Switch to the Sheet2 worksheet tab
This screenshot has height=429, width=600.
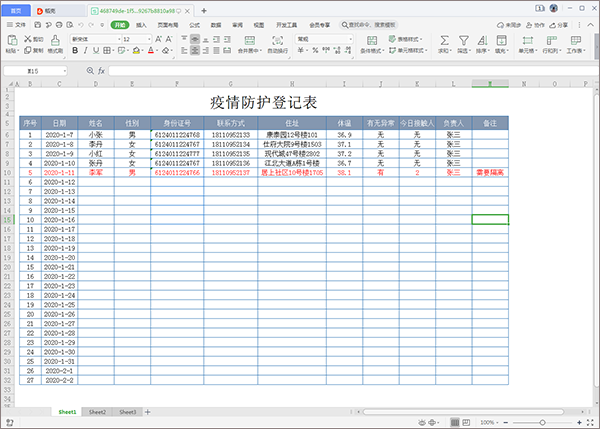tap(97, 412)
